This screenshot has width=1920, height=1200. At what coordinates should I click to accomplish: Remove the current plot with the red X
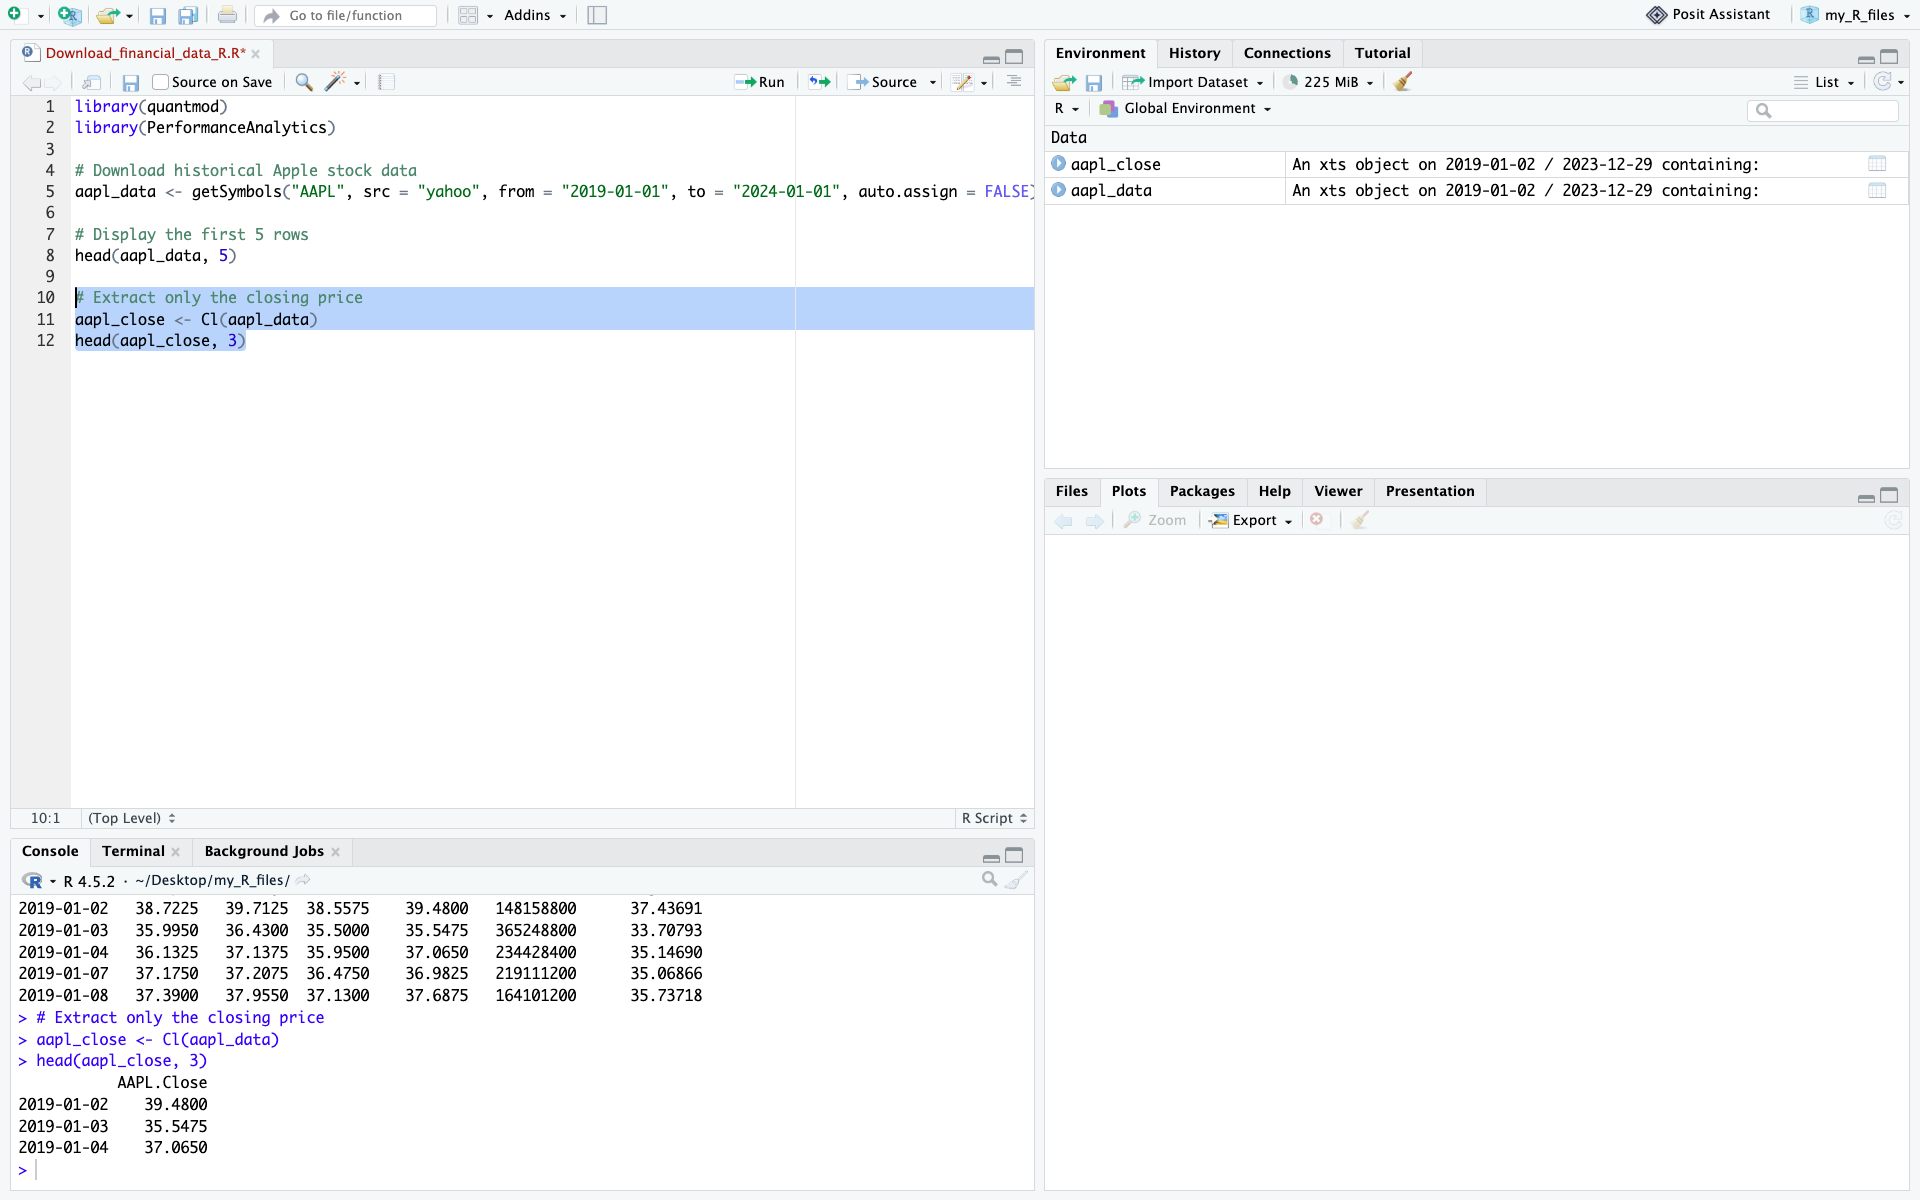point(1317,519)
